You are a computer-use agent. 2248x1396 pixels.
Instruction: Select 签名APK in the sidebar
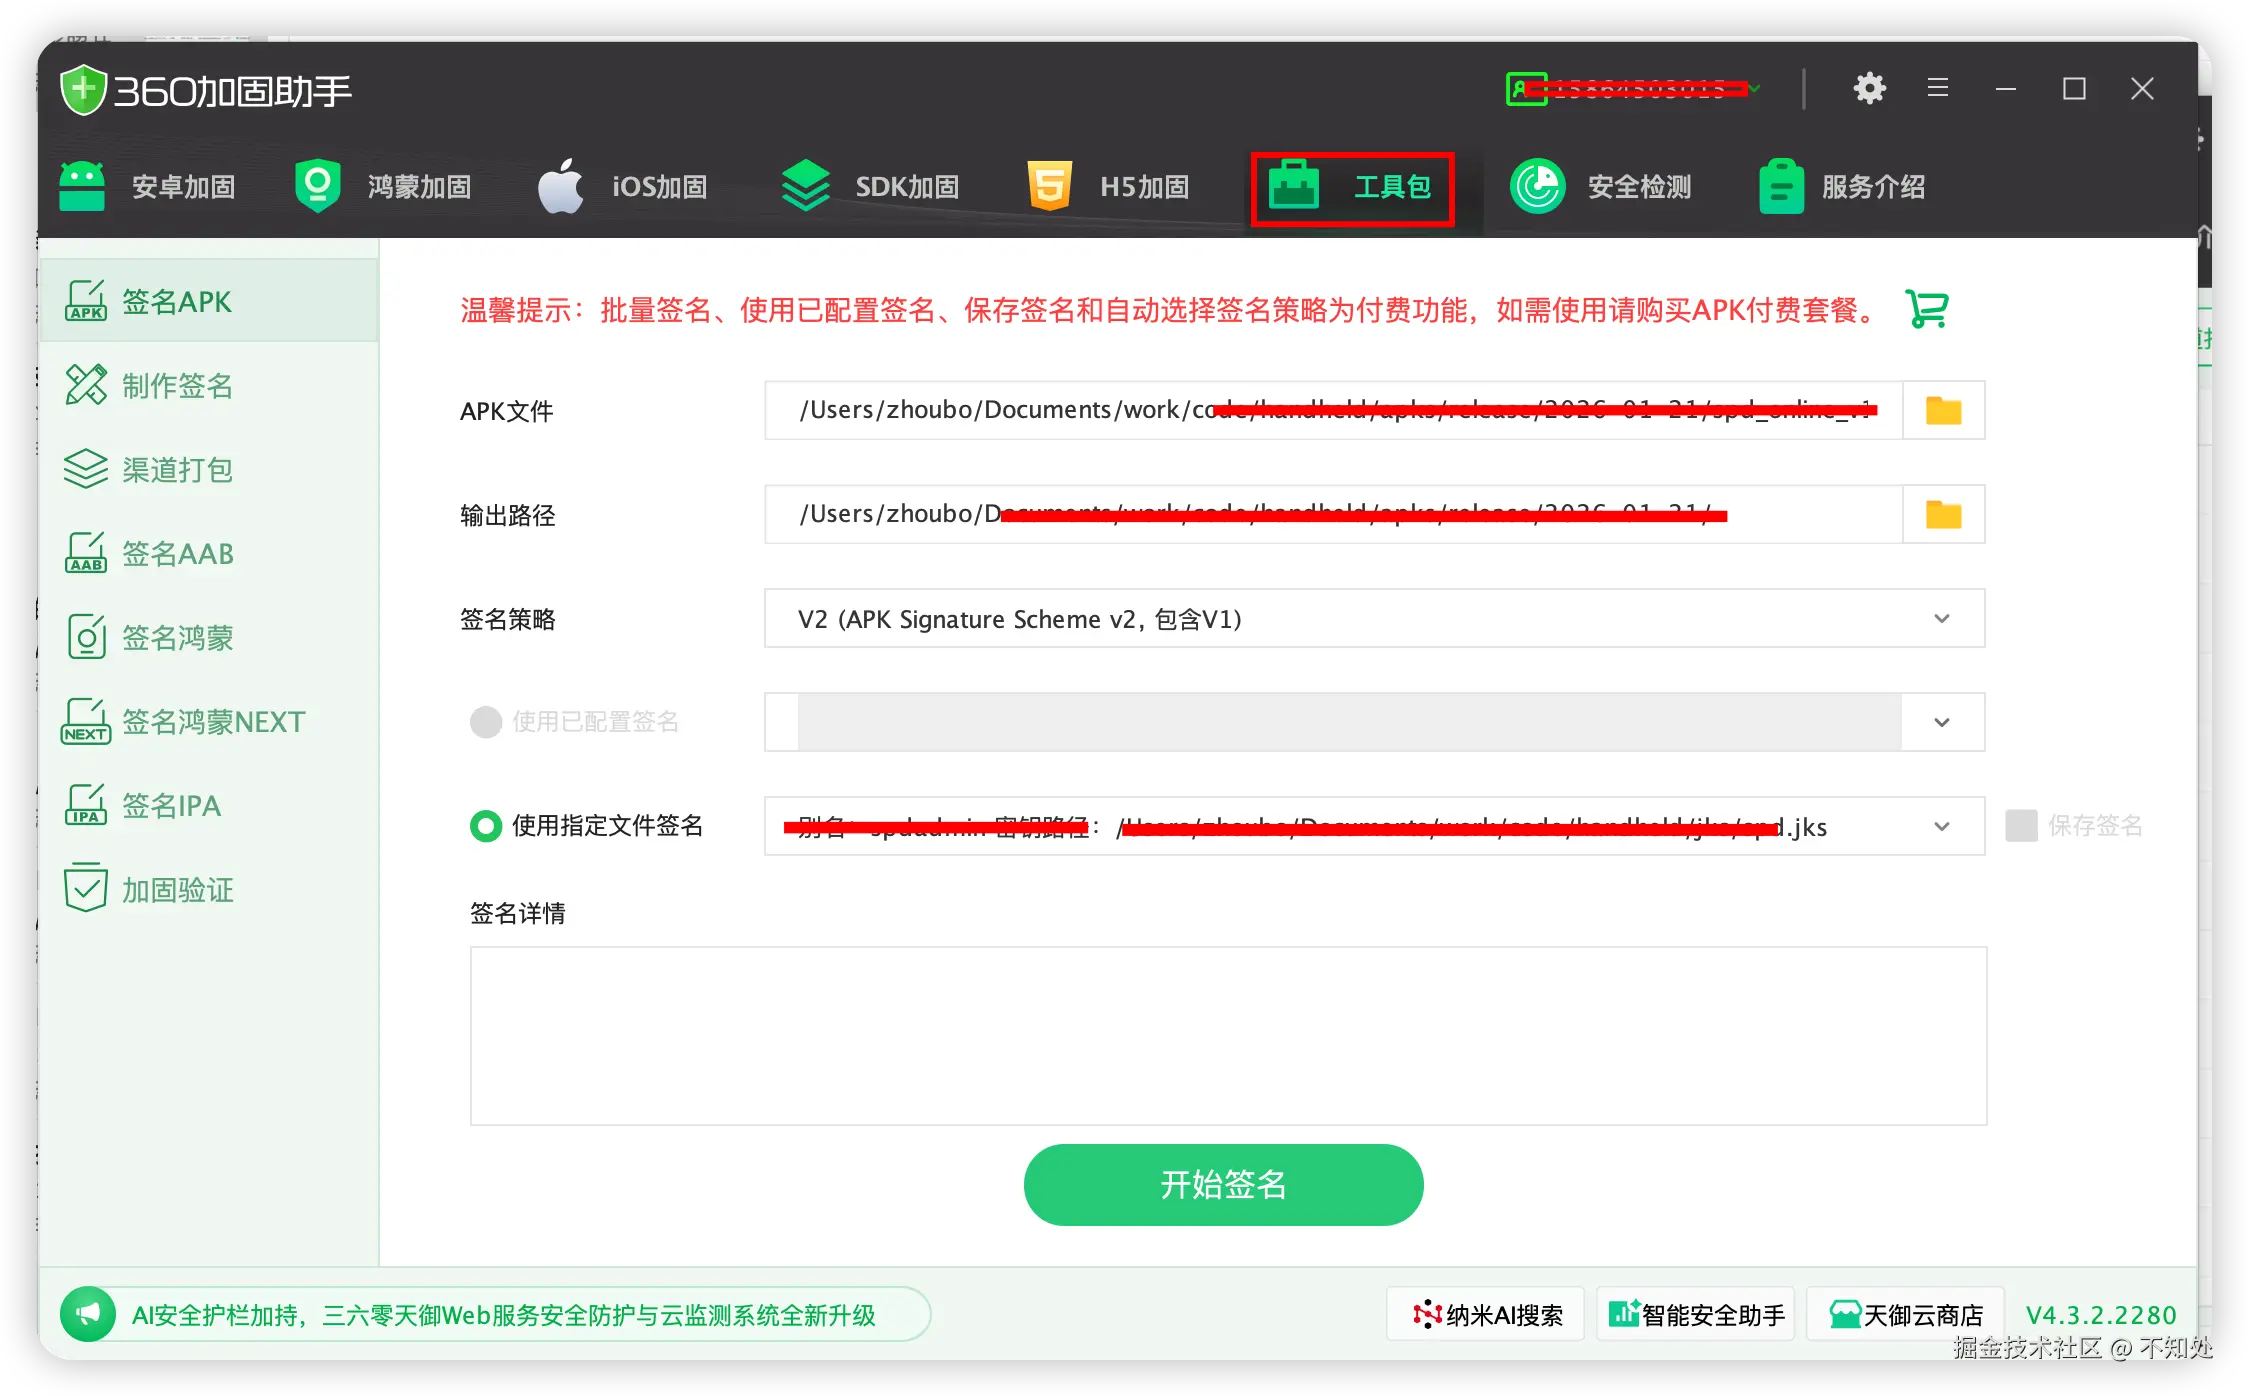[x=209, y=301]
